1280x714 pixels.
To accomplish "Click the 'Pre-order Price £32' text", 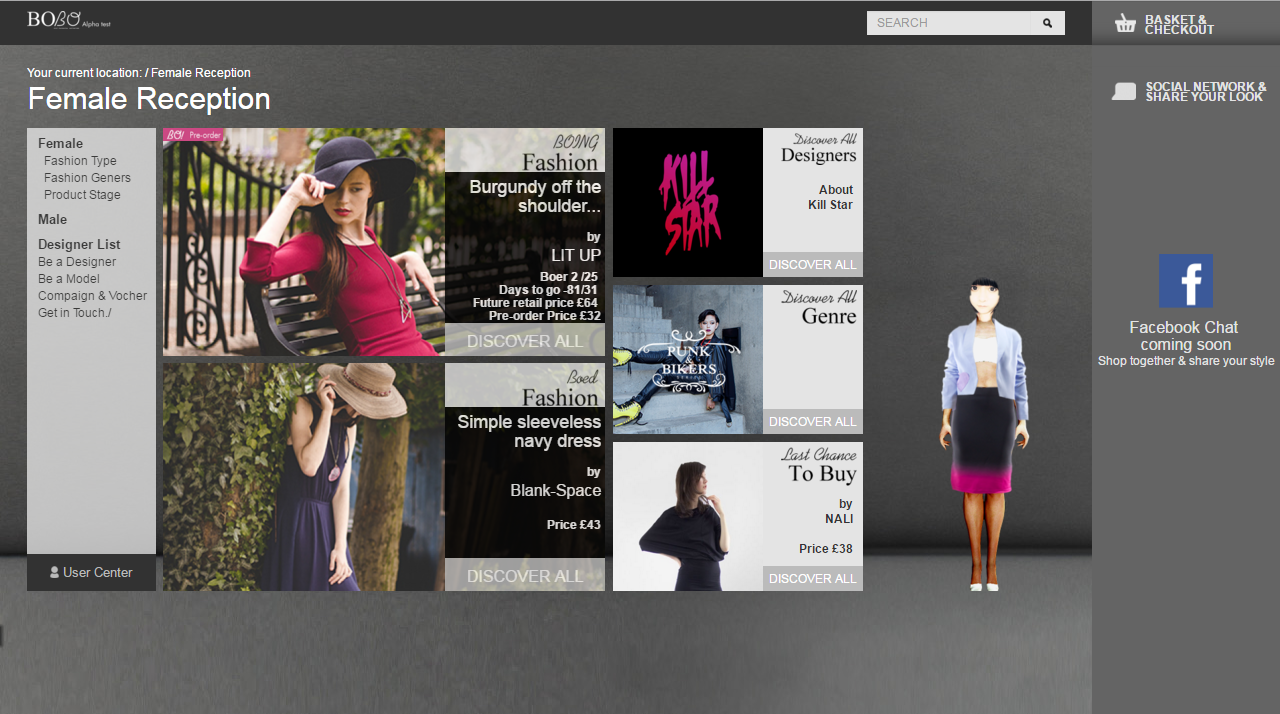I will point(545,316).
